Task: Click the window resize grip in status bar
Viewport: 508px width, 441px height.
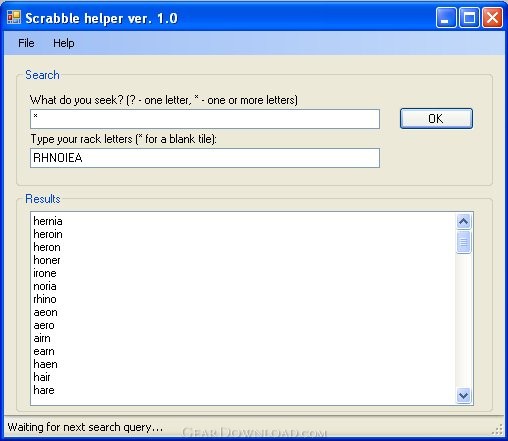Action: [498, 430]
